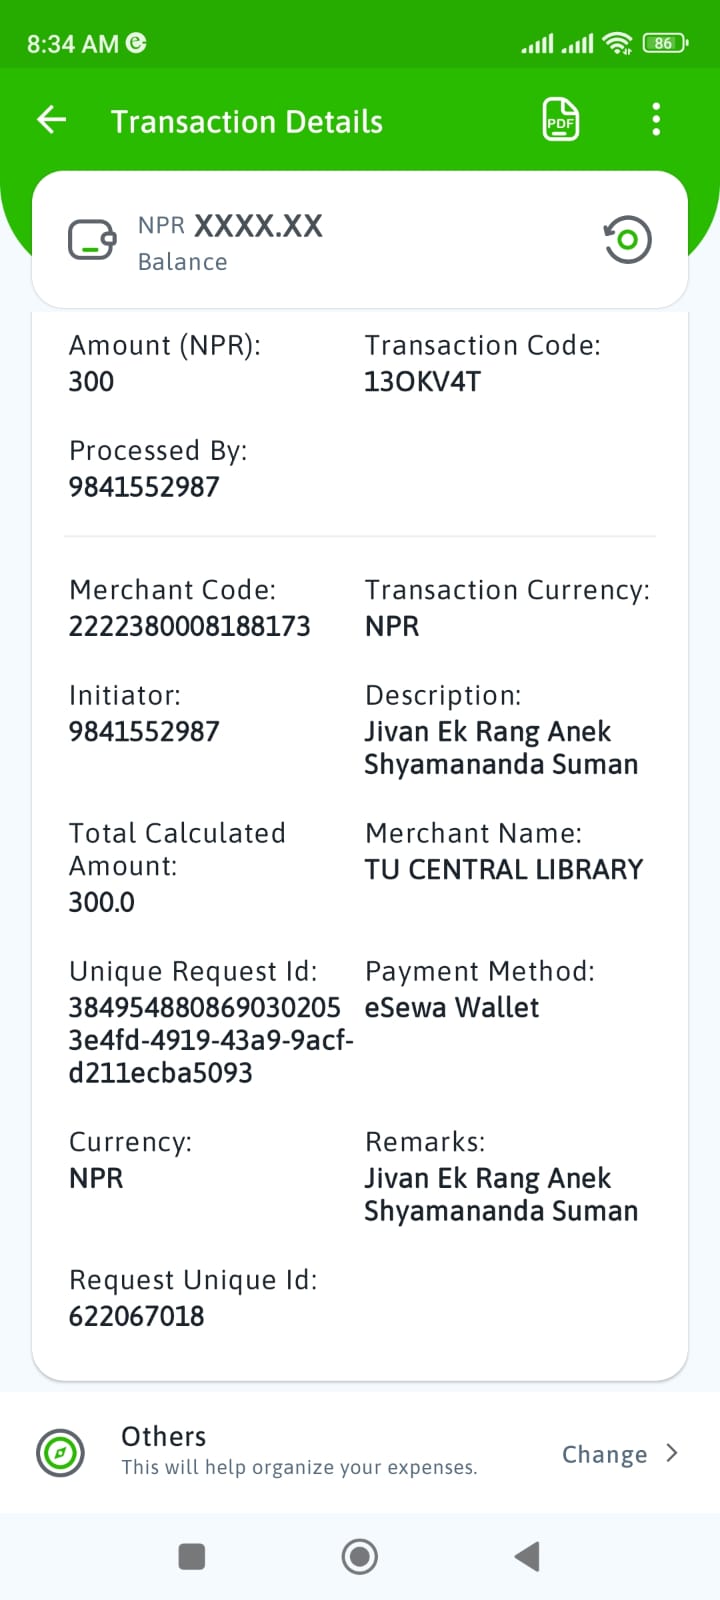The height and width of the screenshot is (1600, 720).
Task: Tap the transaction code 13OKV4T
Action: coord(422,382)
